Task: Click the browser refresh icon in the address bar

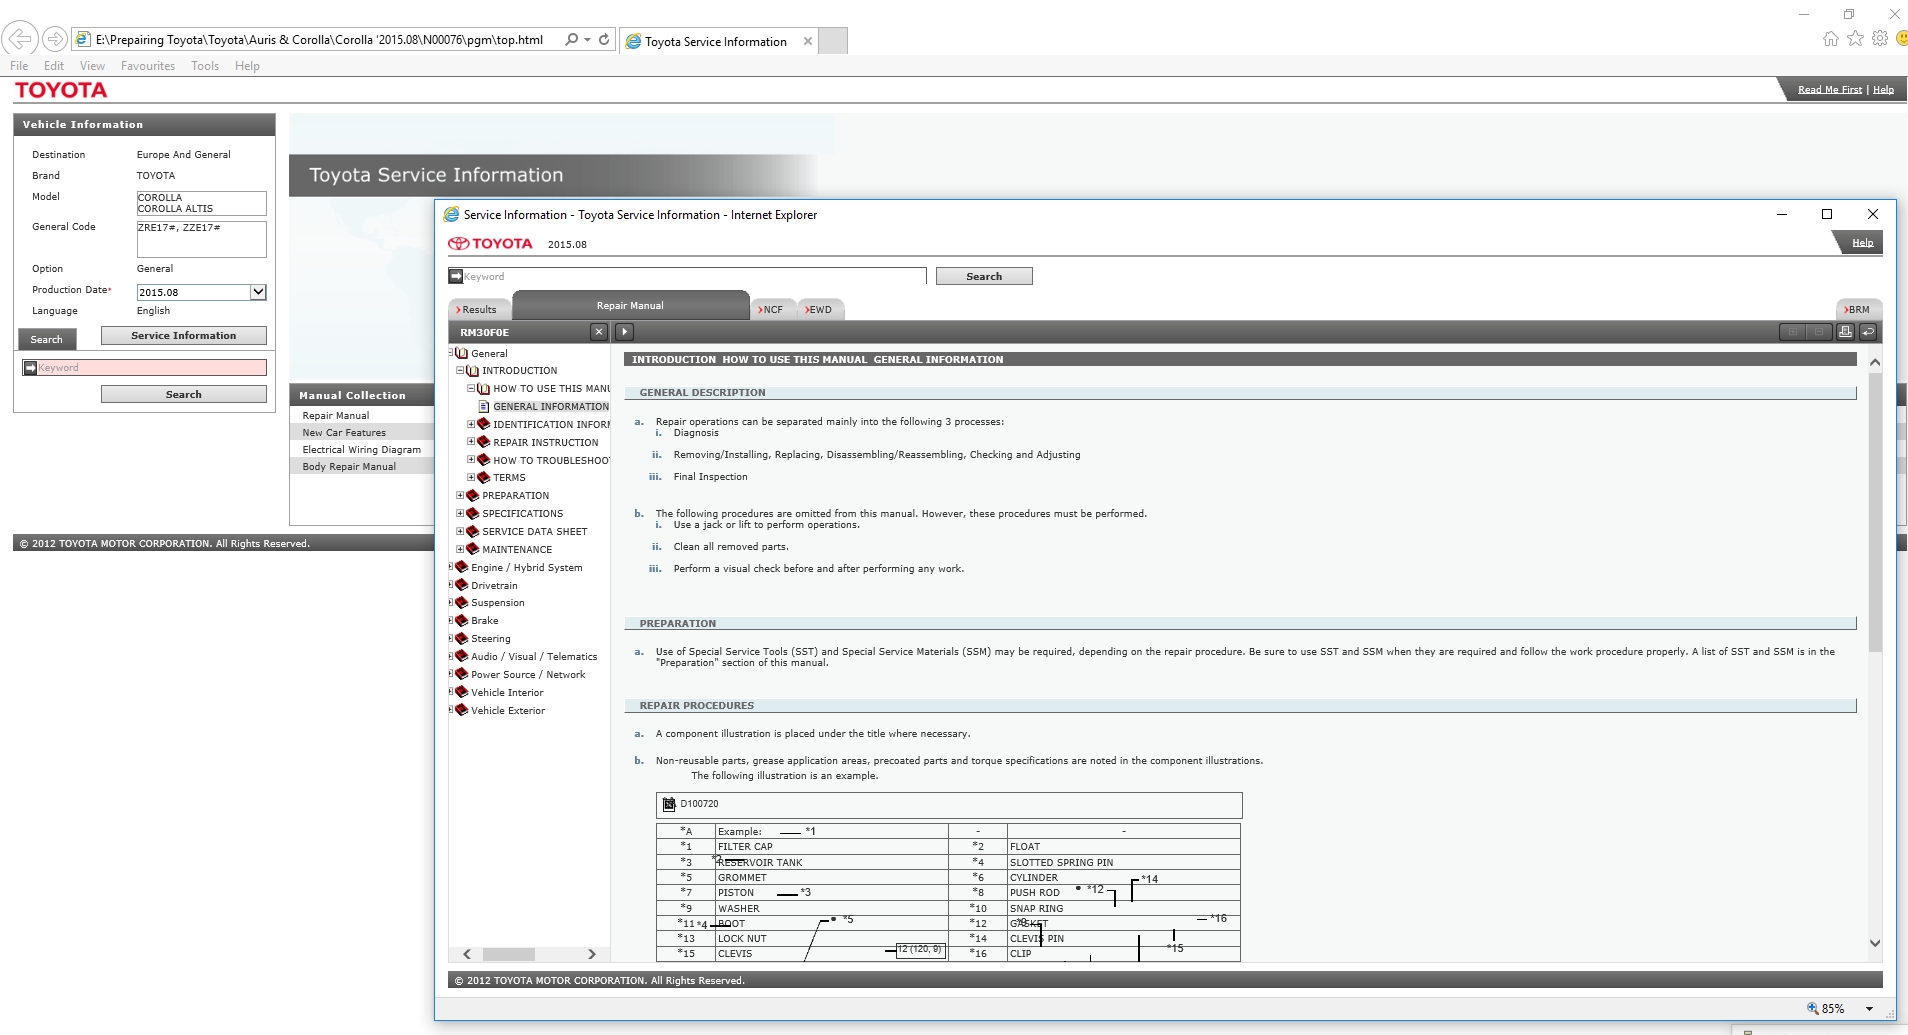Action: [x=604, y=40]
